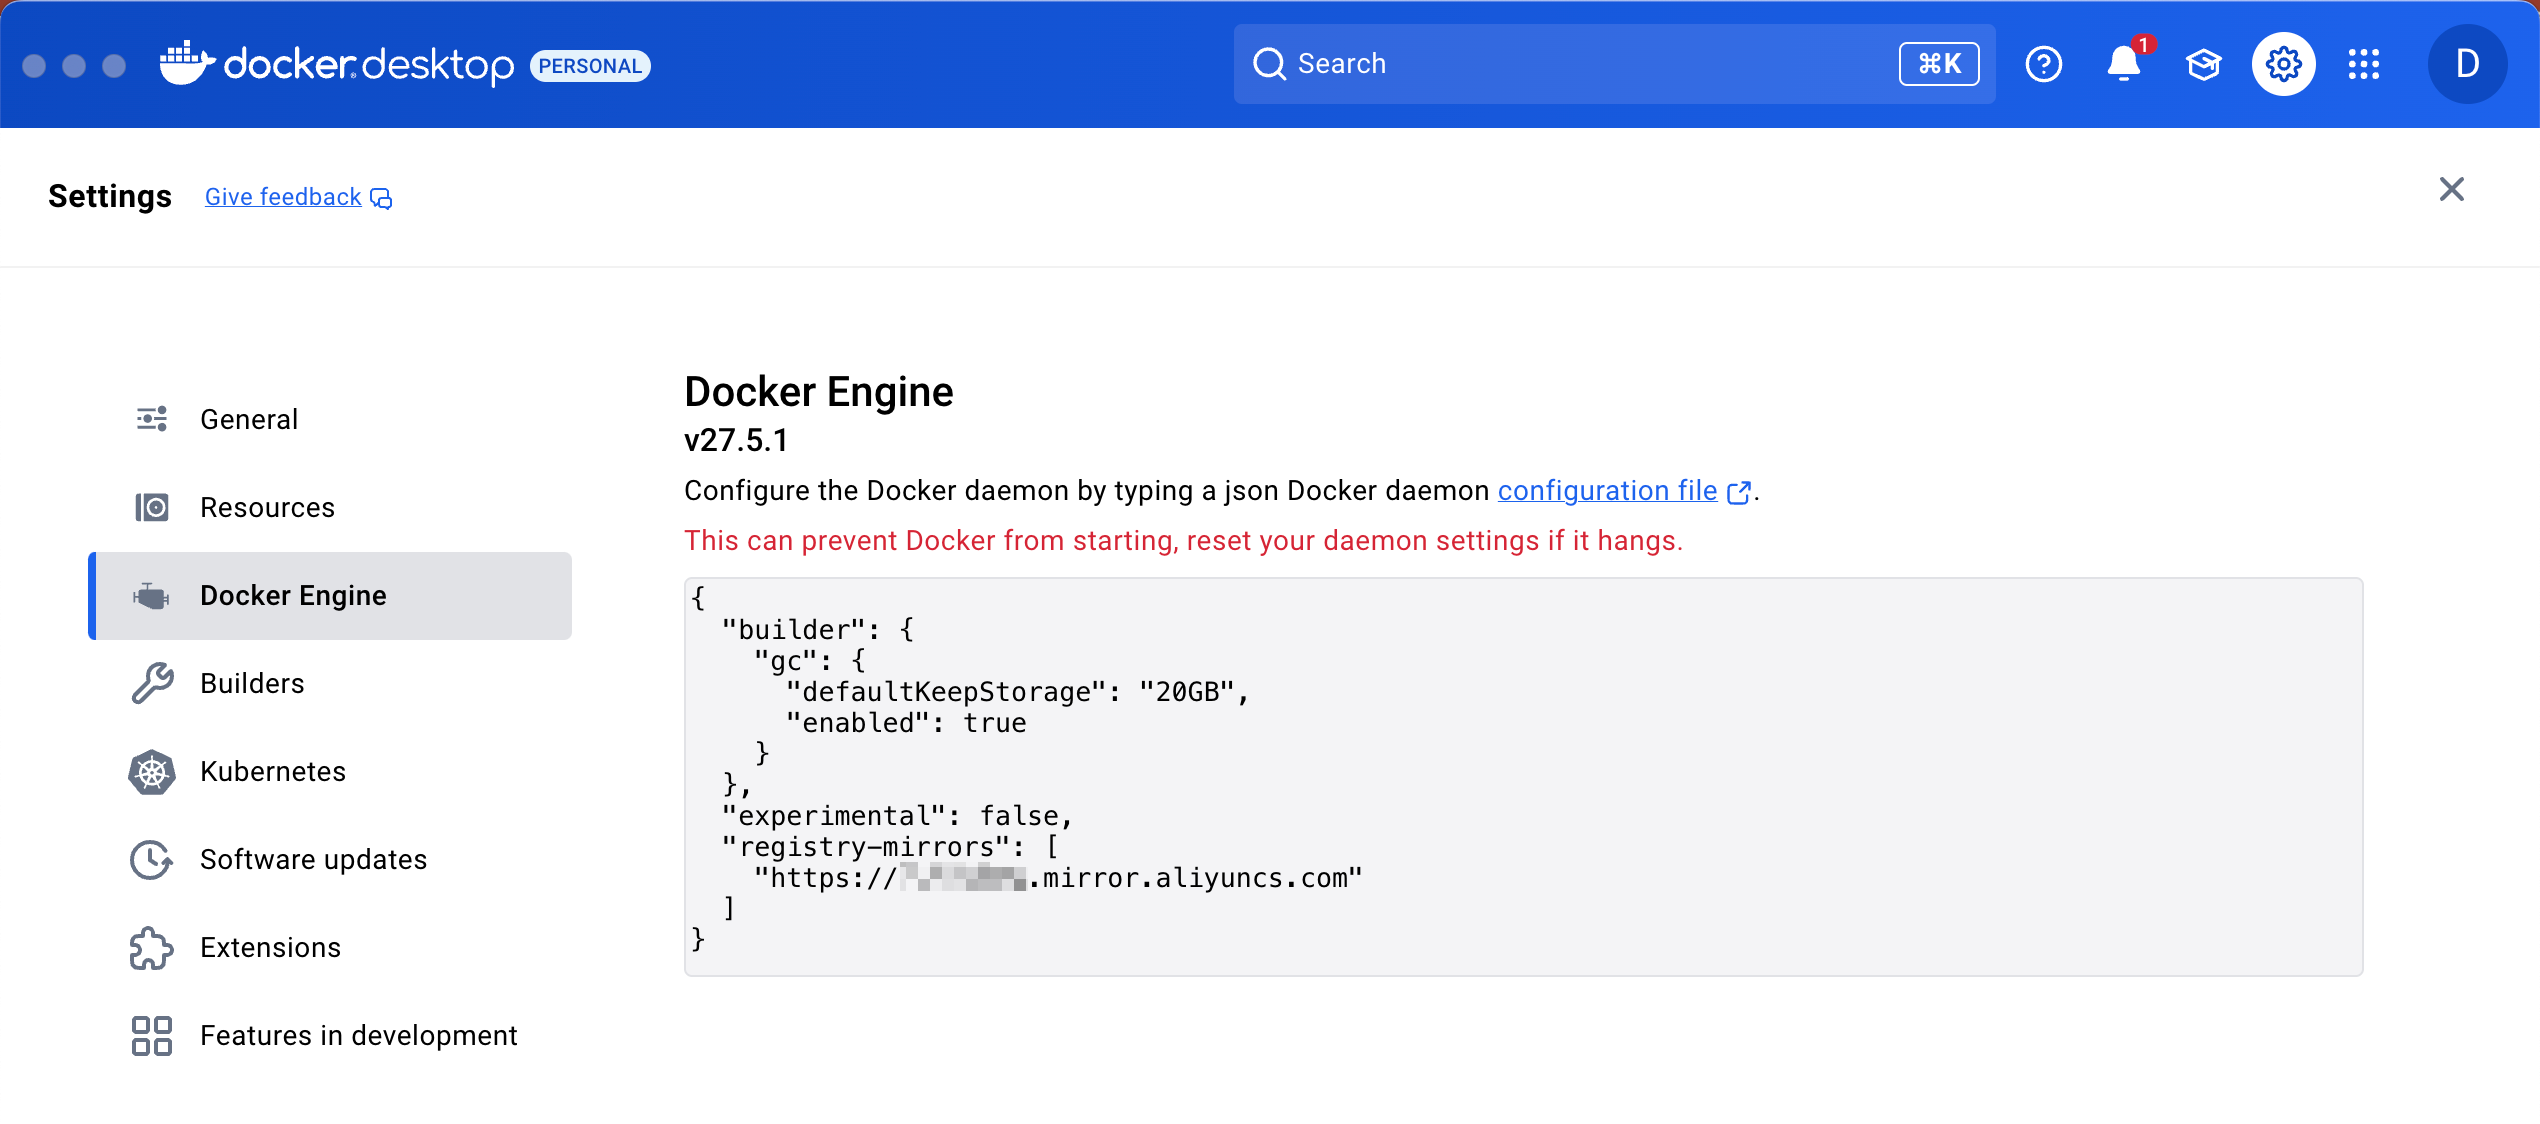
Task: Click the Builders wrench icon
Action: click(x=152, y=683)
